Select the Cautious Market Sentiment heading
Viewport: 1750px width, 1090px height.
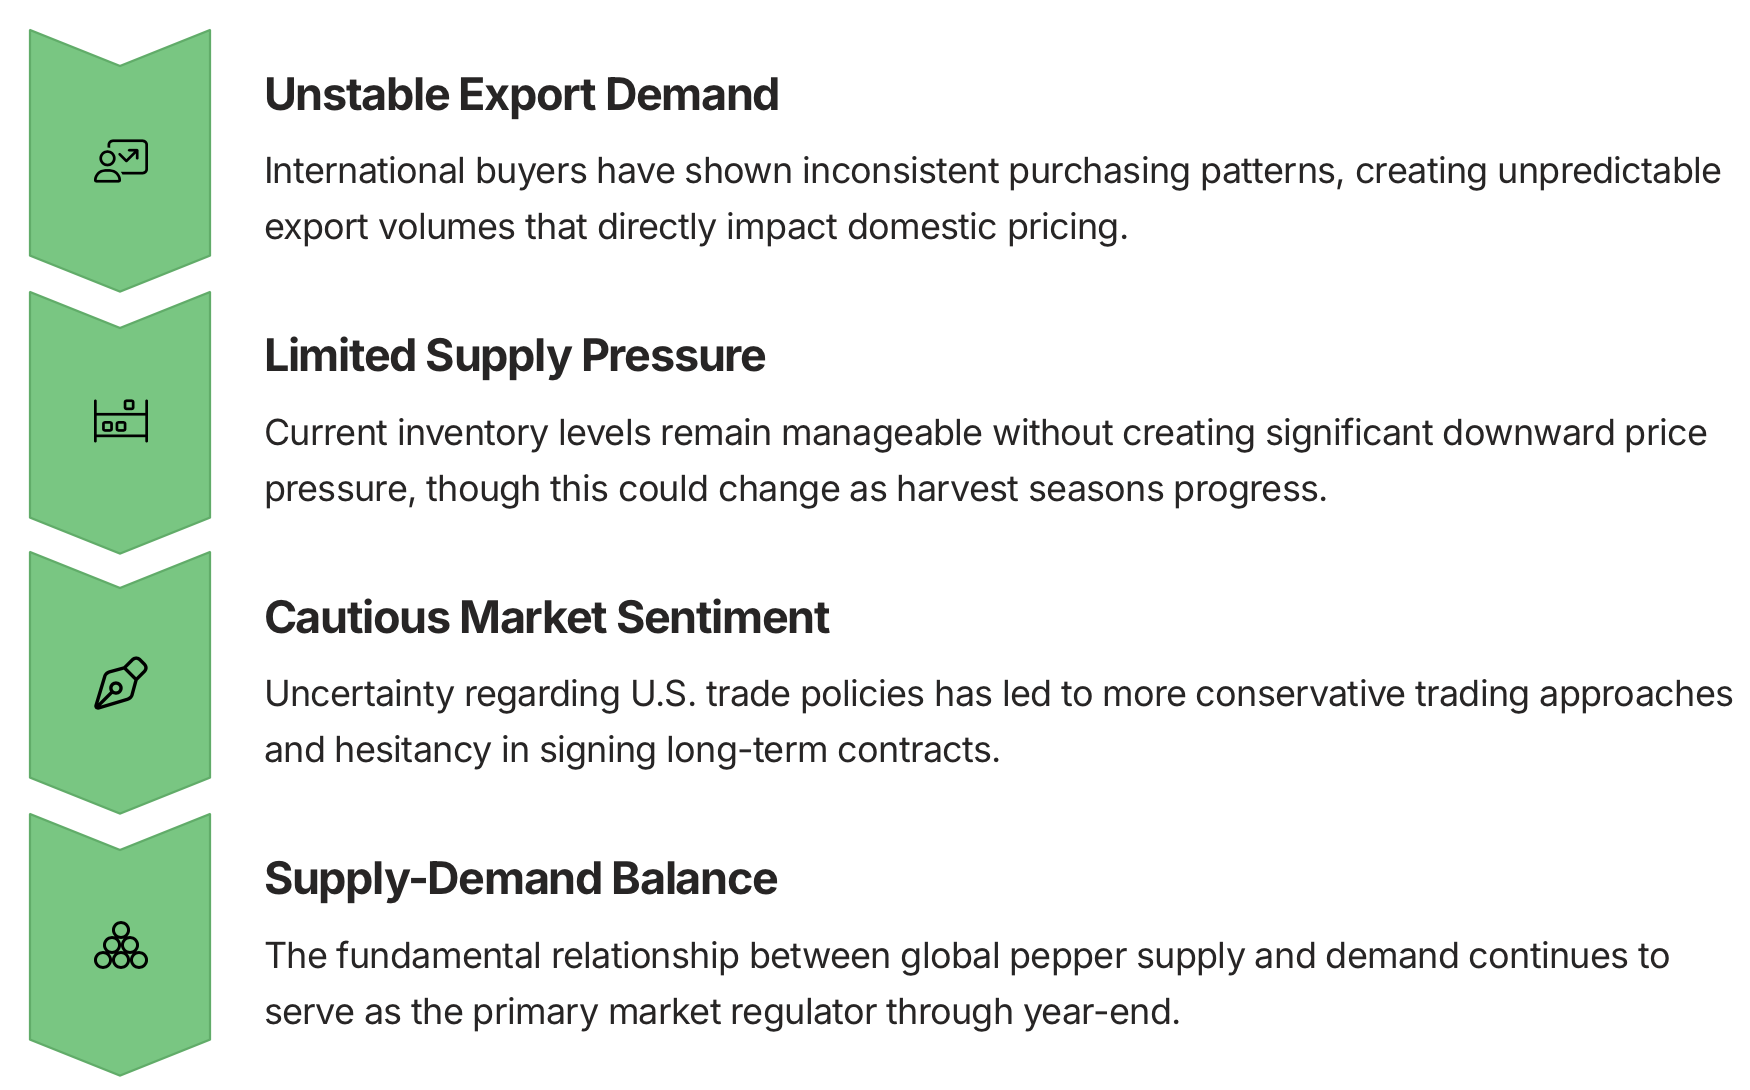pos(546,618)
